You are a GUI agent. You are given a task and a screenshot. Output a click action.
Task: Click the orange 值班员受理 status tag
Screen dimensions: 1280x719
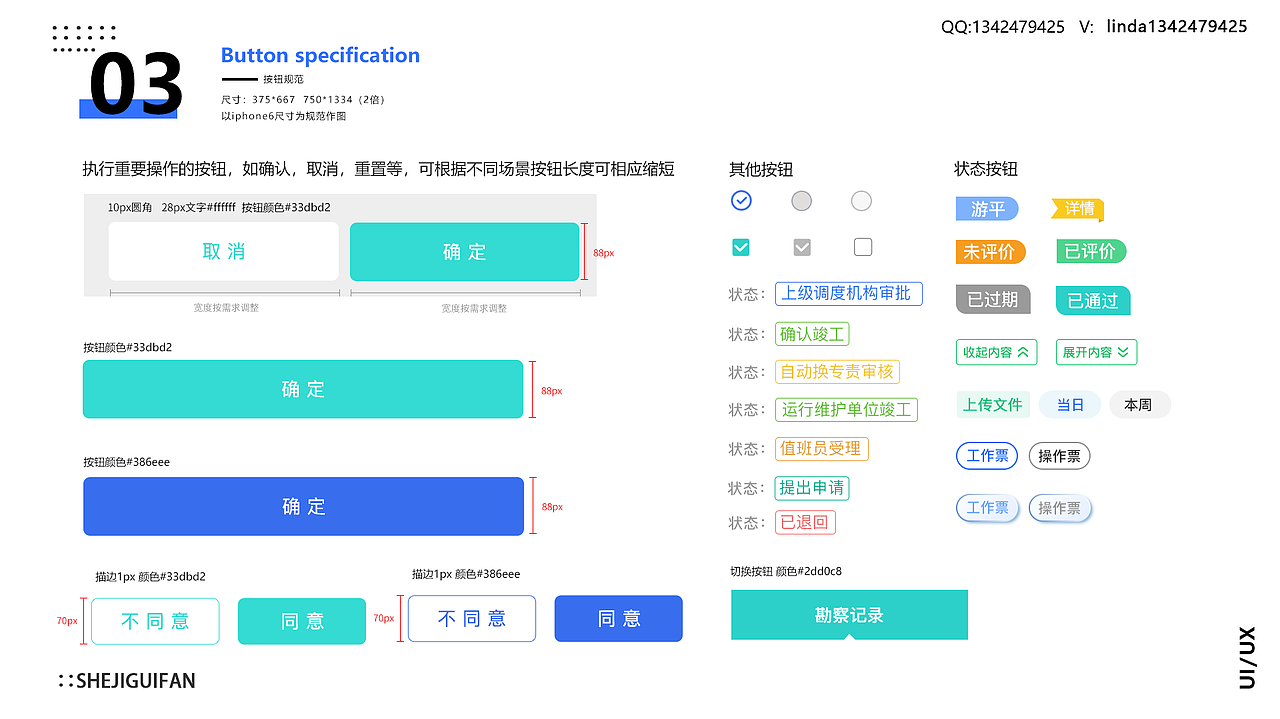[x=822, y=449]
